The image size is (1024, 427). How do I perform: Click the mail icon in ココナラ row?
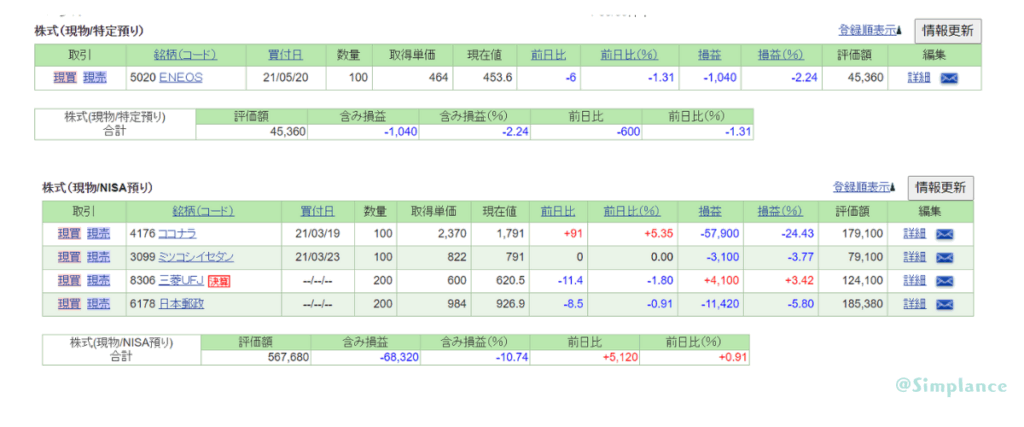point(944,235)
